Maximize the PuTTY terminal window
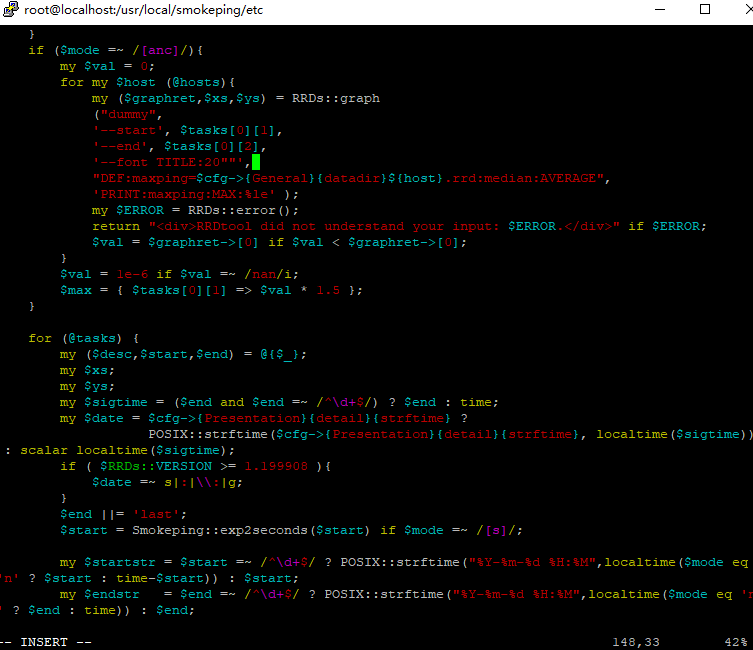This screenshot has height=650, width=753. point(704,9)
